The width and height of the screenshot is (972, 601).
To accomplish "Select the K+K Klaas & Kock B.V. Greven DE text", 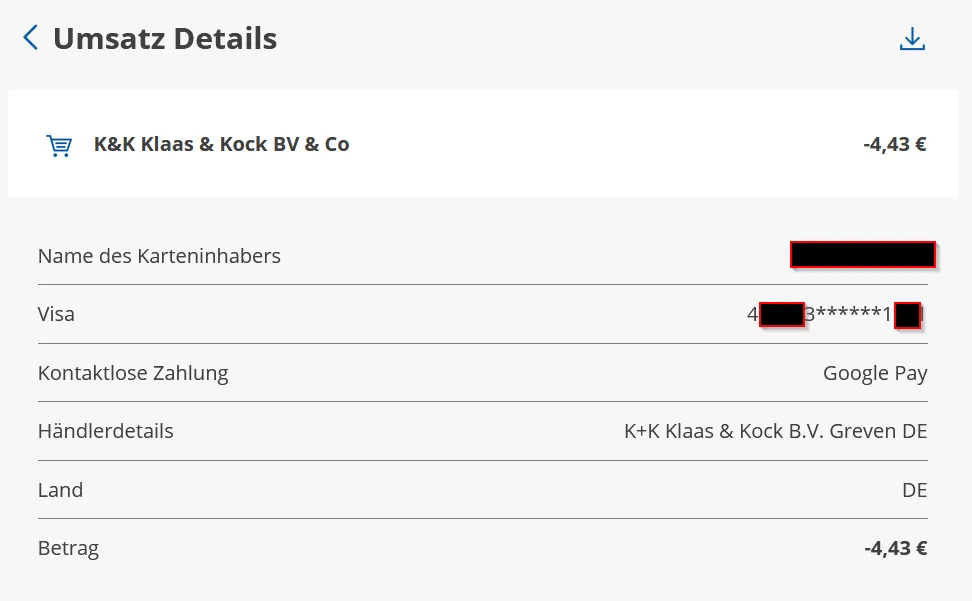I will (775, 431).
